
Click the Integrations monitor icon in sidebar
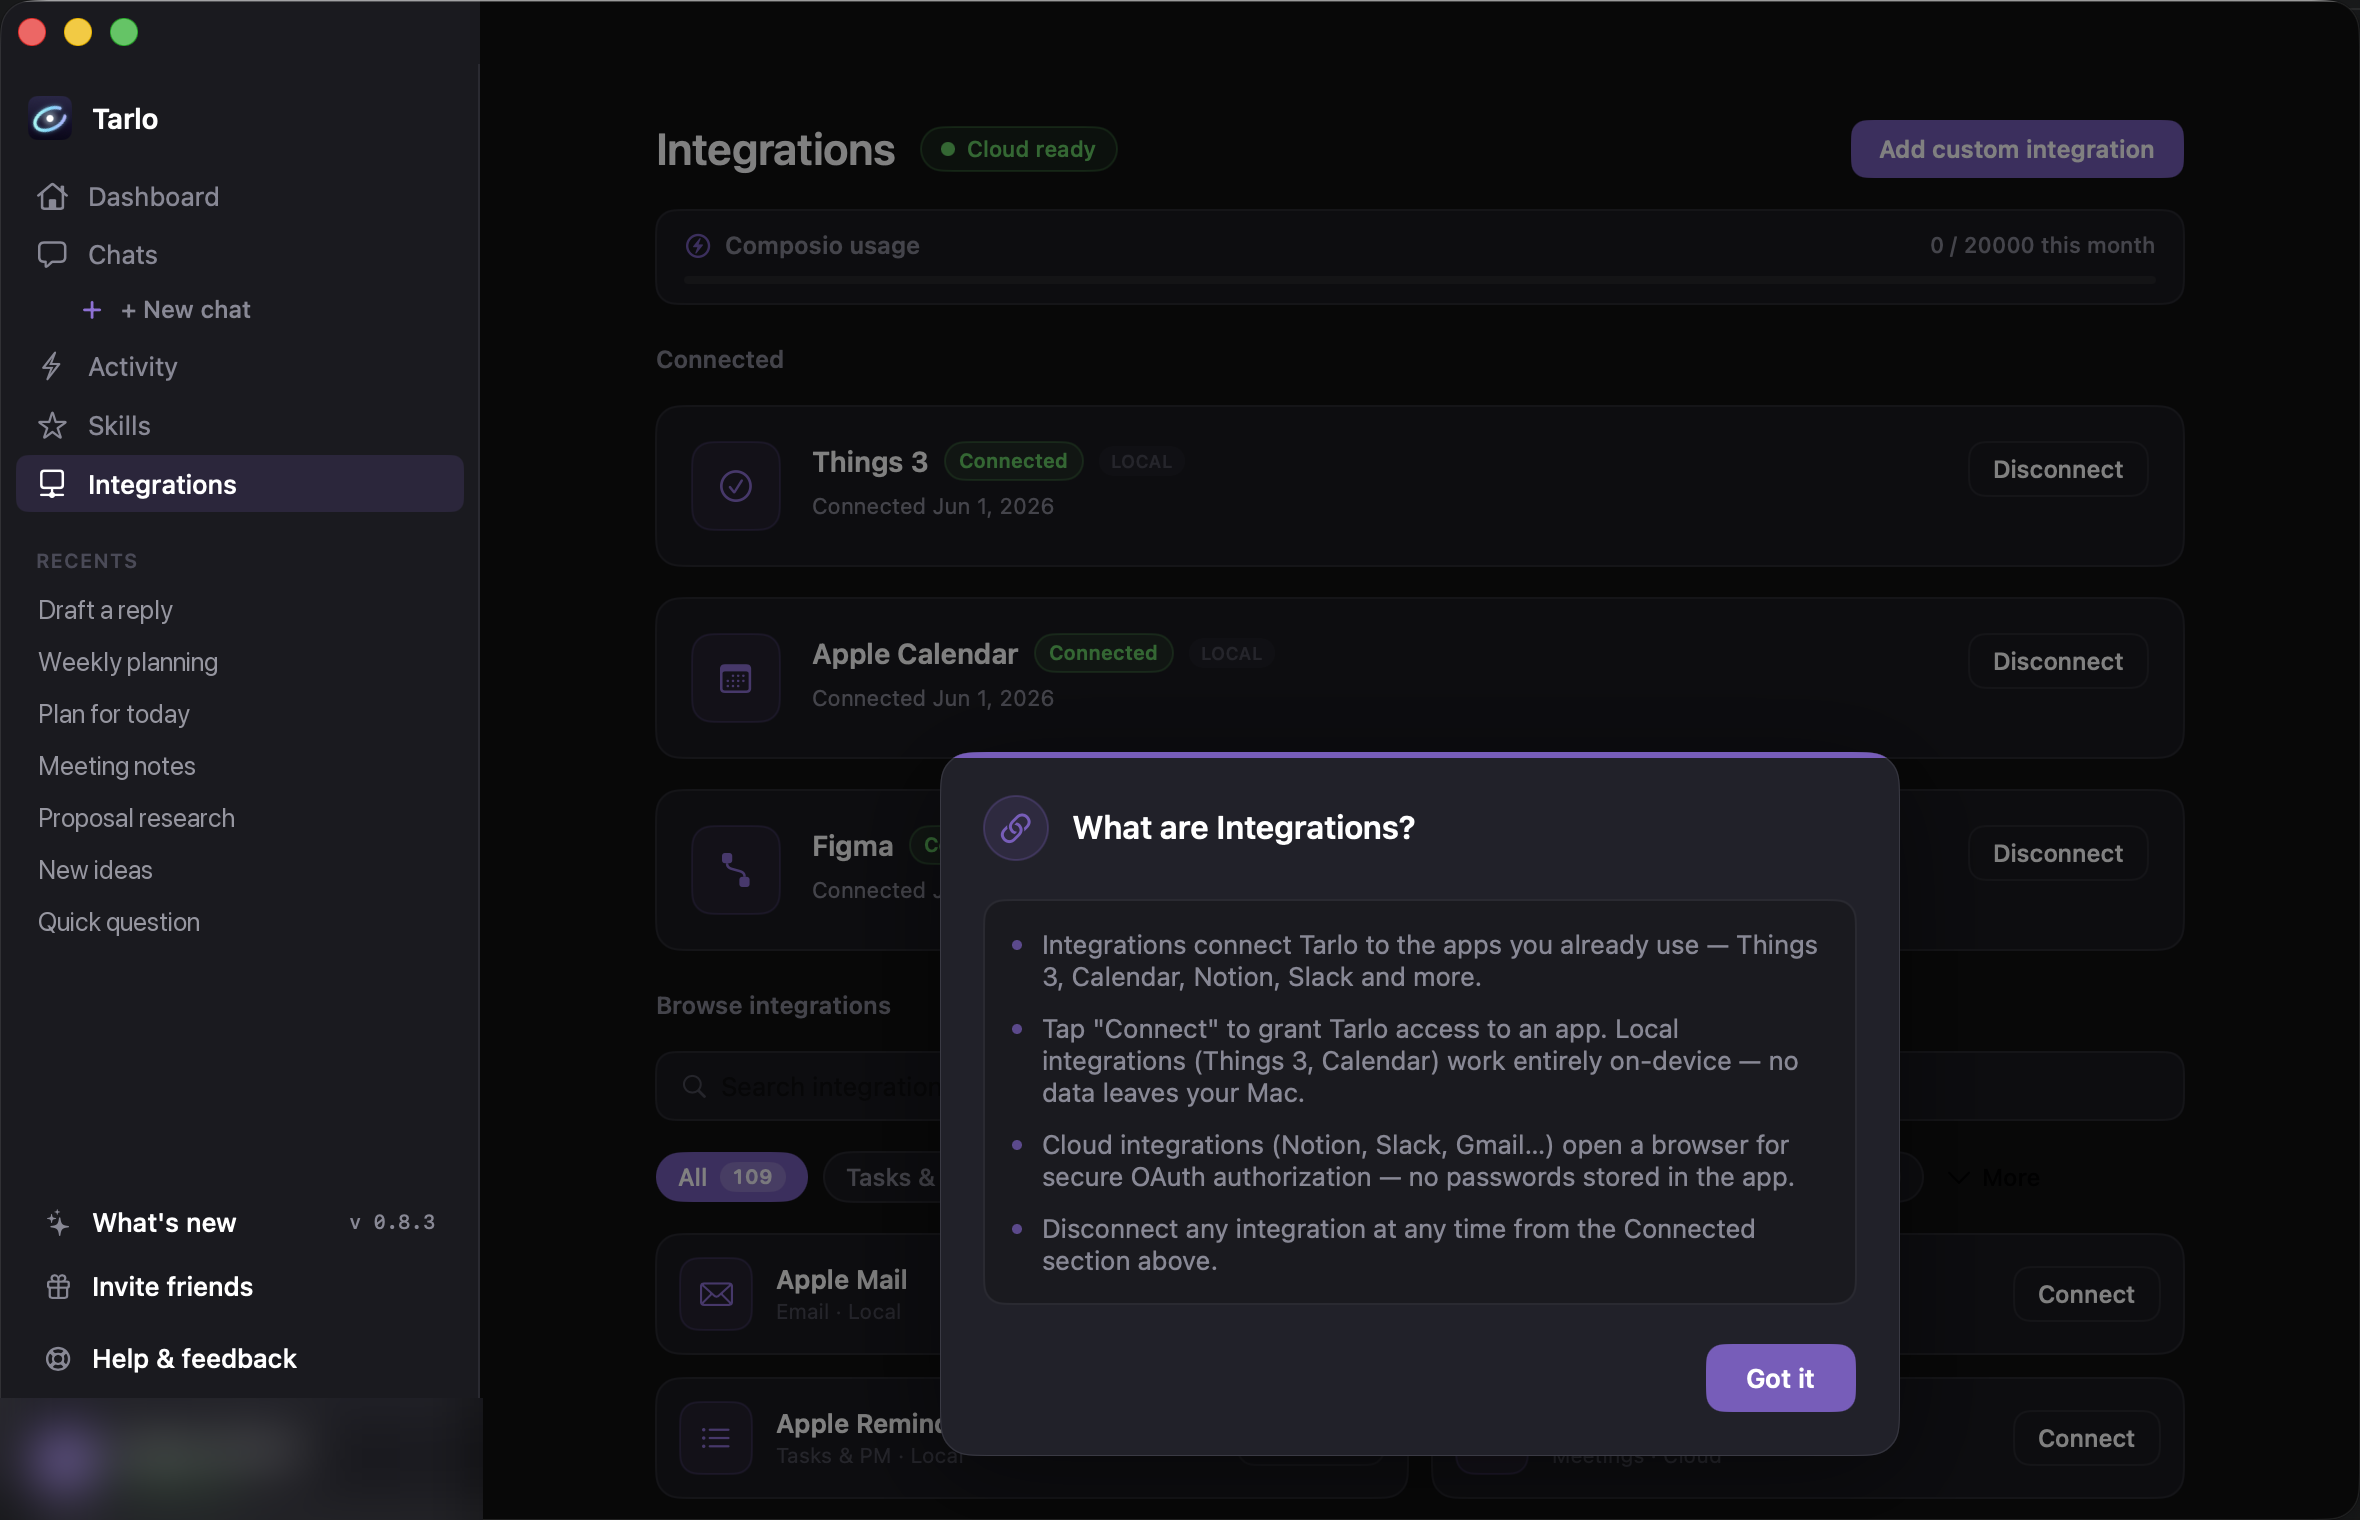(52, 484)
